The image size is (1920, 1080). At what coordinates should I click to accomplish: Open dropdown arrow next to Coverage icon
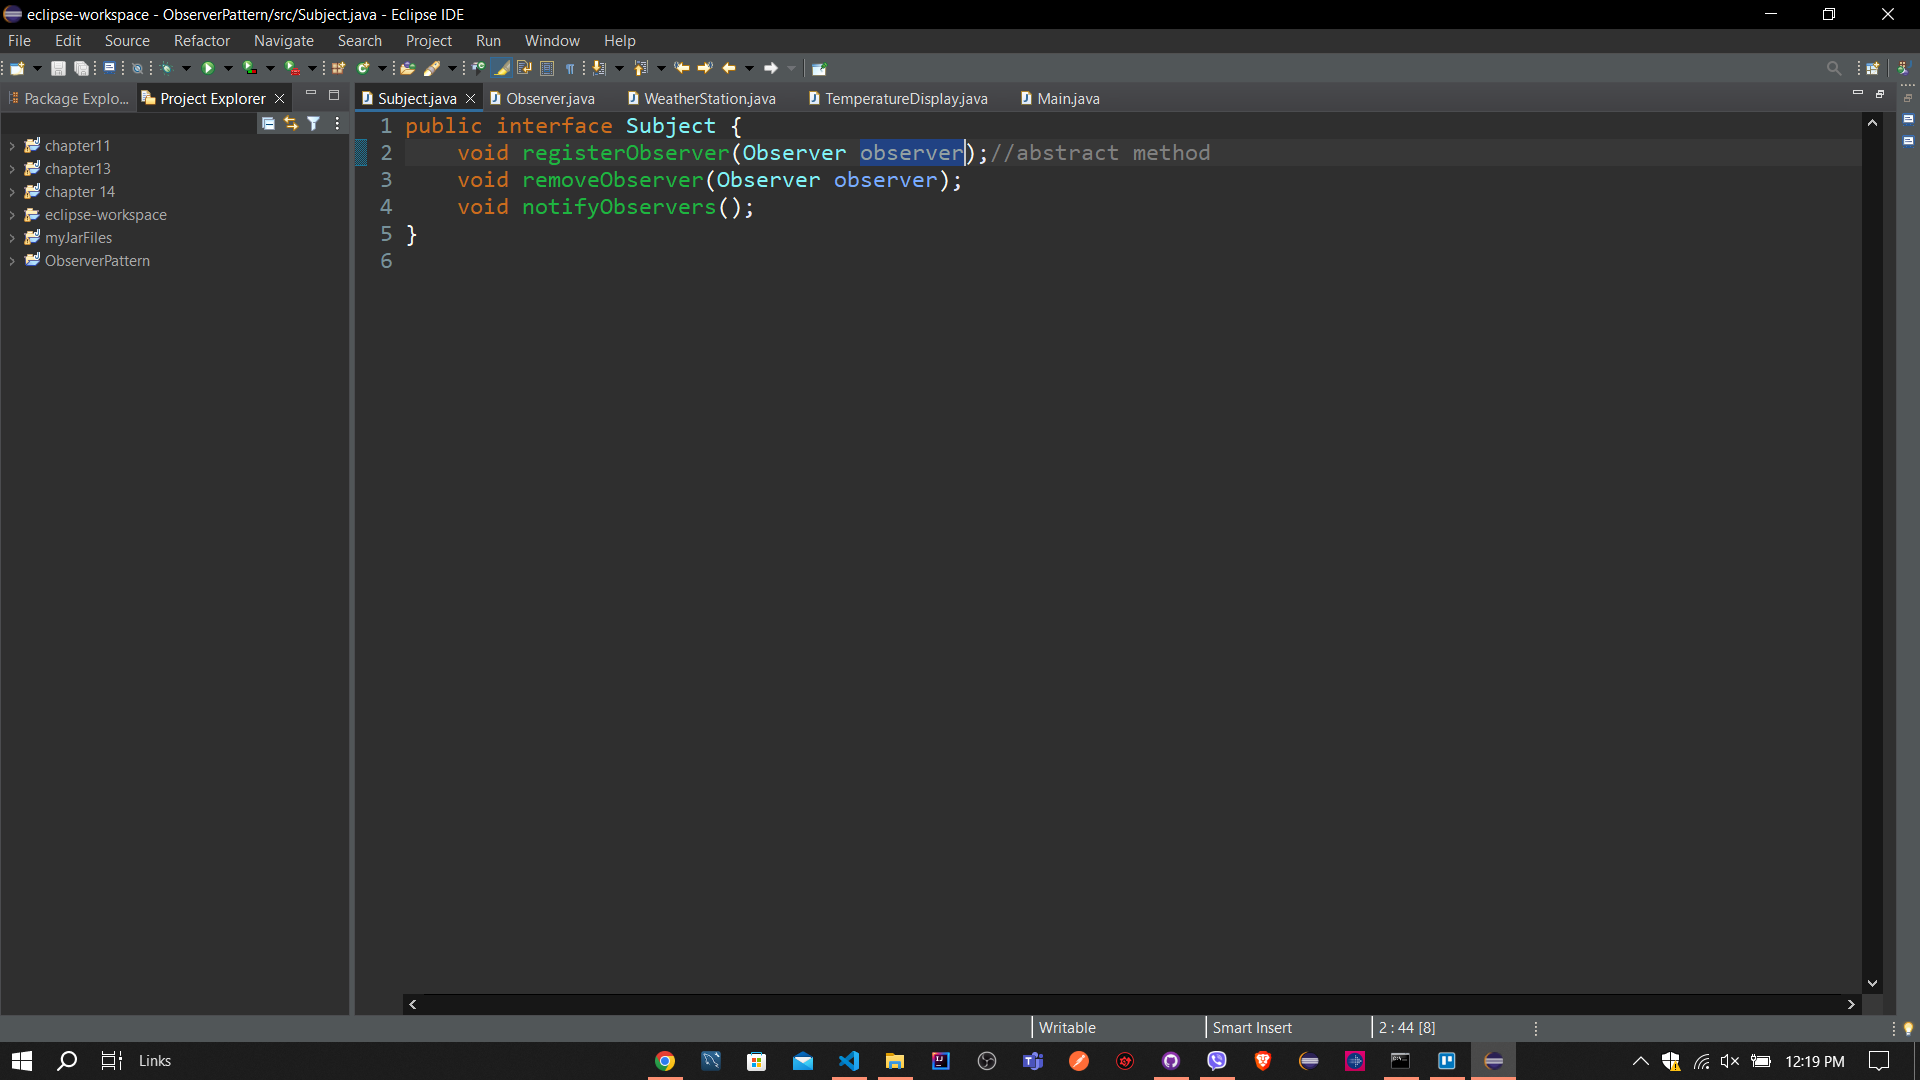[270, 68]
